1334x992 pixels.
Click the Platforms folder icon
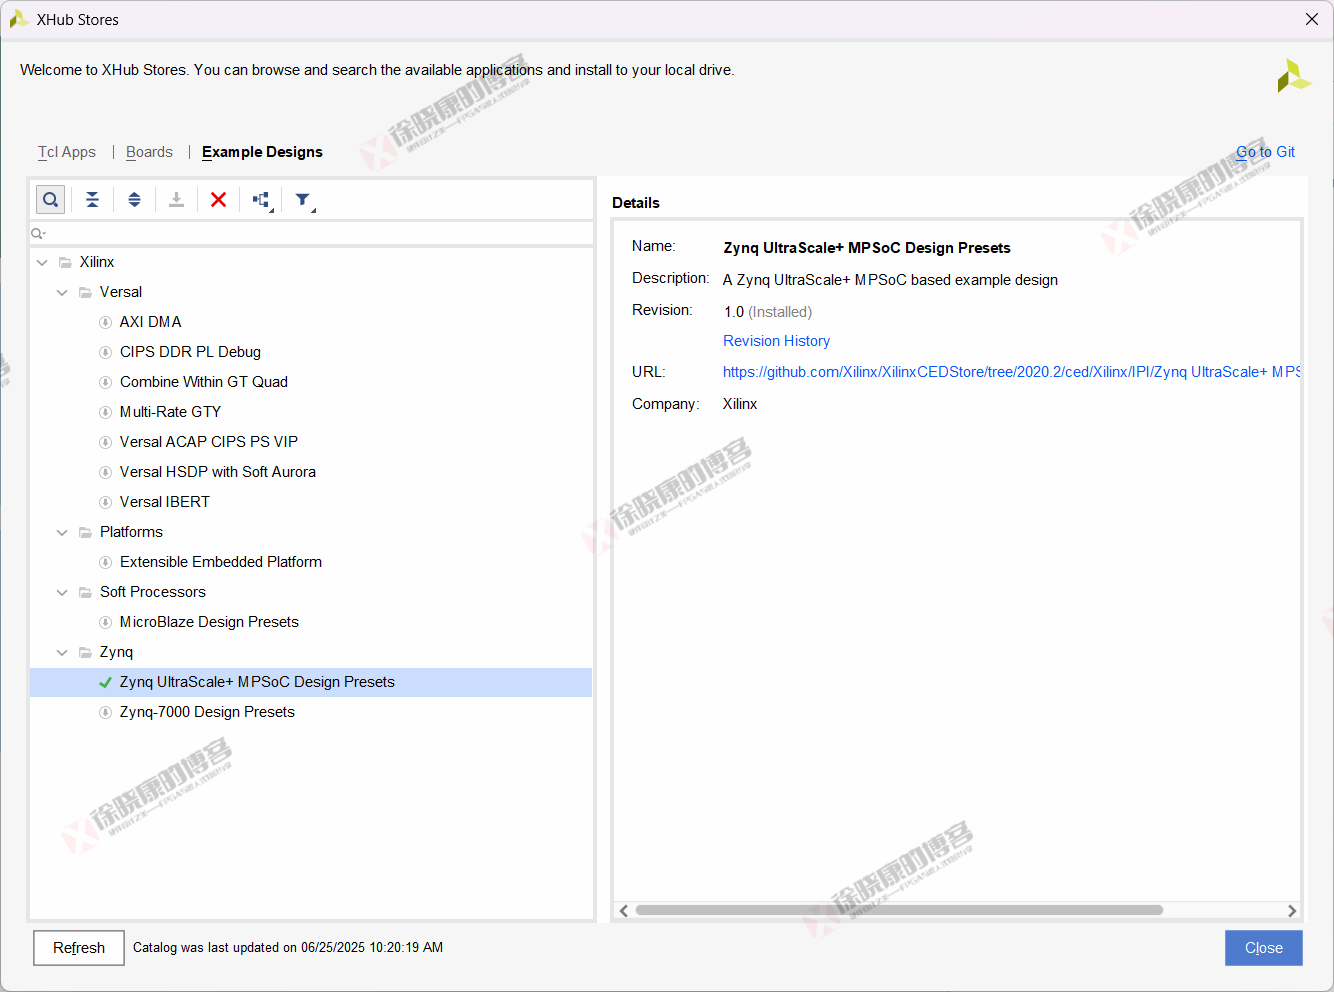point(85,532)
